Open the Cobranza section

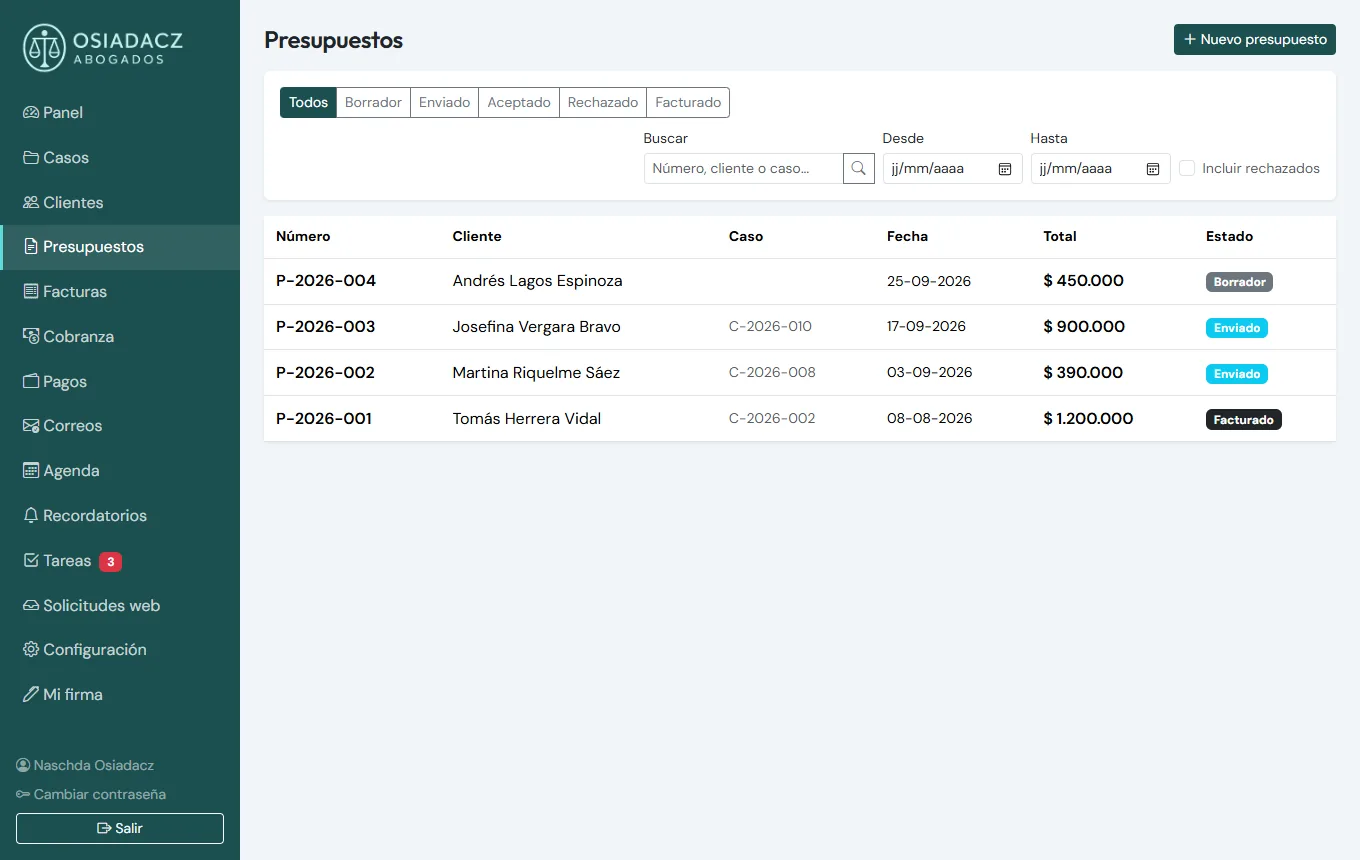(x=120, y=337)
